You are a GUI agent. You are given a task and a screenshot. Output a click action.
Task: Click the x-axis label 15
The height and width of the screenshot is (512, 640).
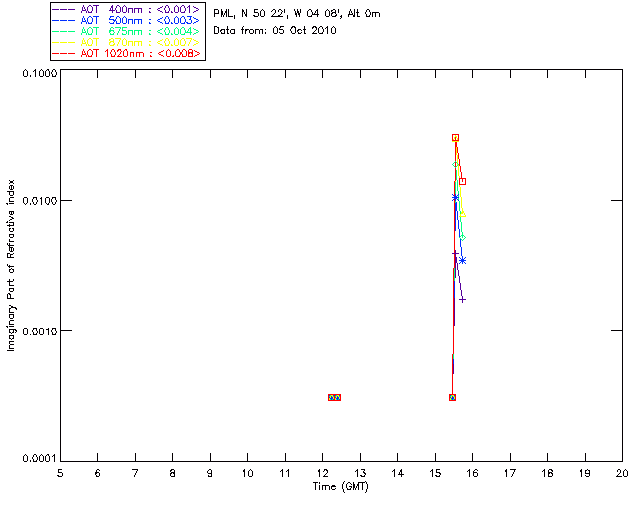pyautogui.click(x=435, y=473)
